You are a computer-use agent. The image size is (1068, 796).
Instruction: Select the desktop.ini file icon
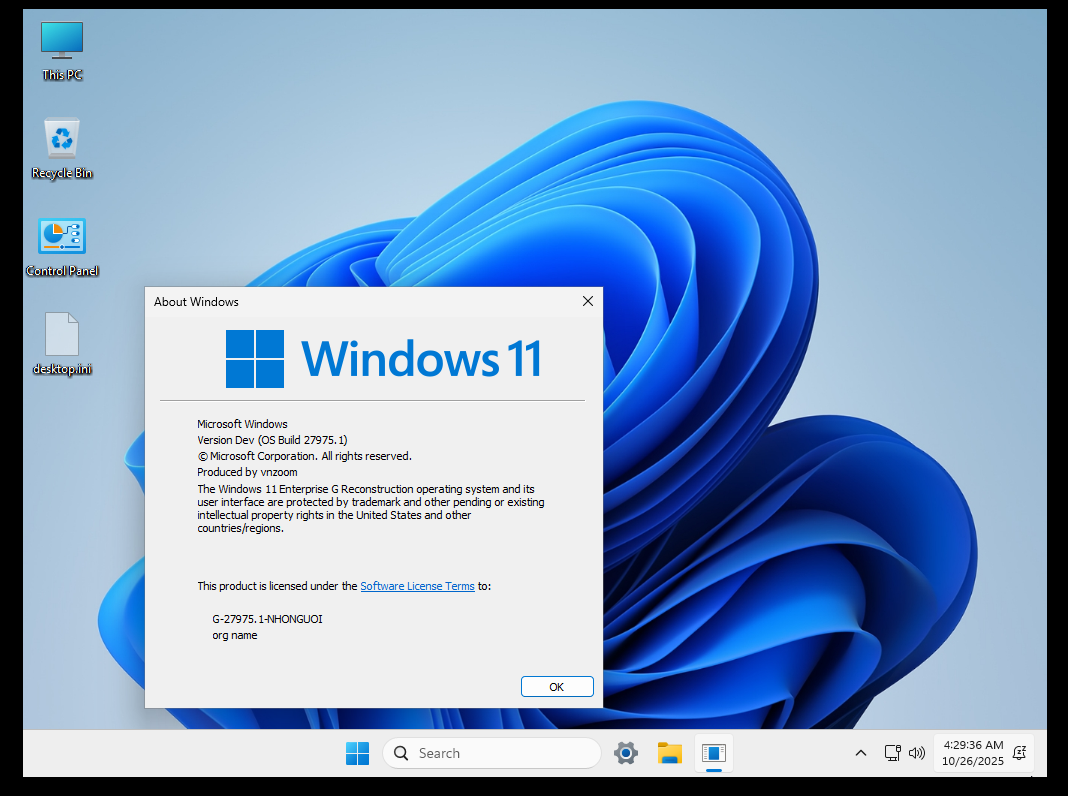coord(62,344)
